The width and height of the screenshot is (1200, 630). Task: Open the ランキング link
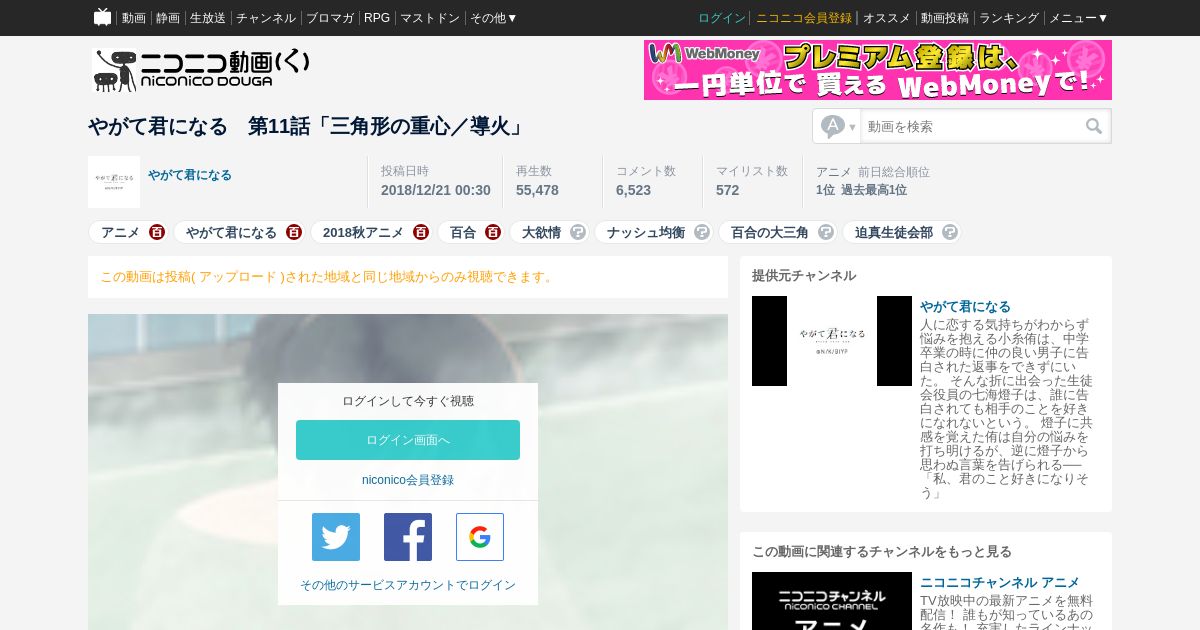pos(1009,18)
